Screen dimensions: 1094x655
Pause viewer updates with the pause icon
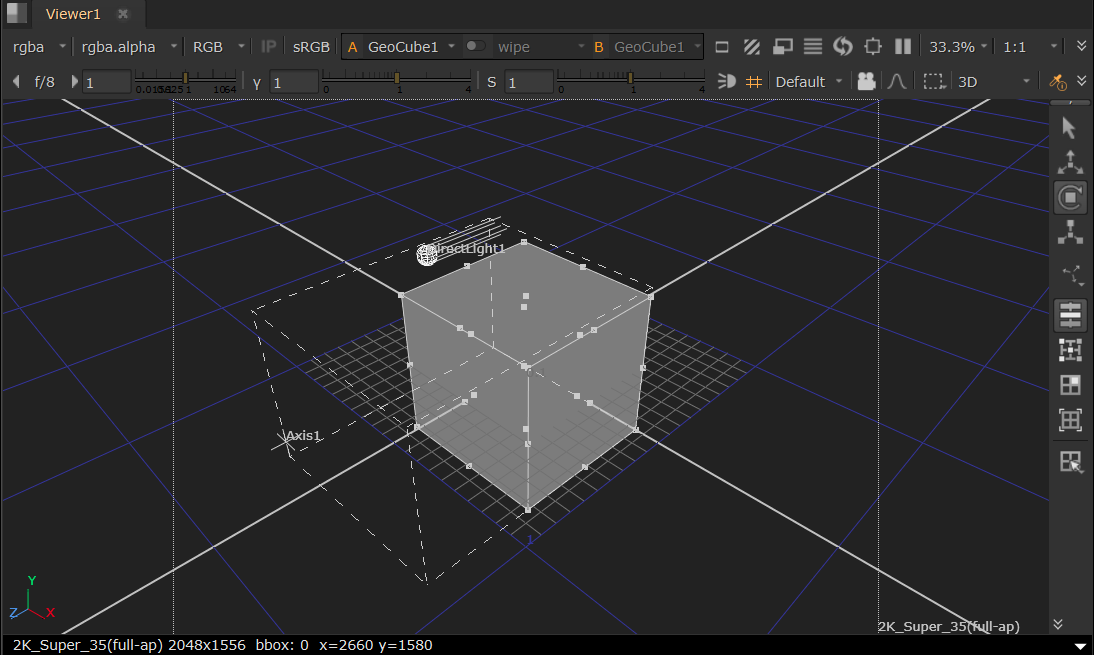(x=903, y=47)
